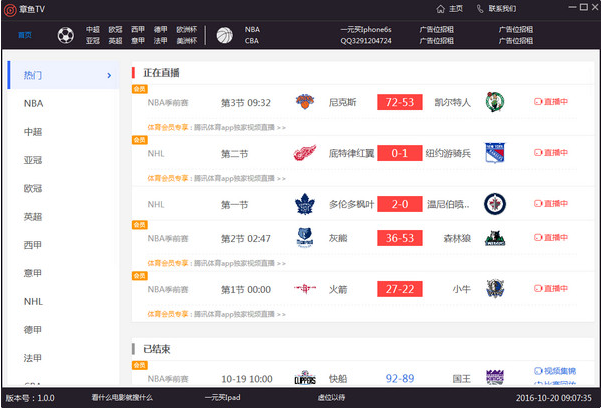This screenshot has width=601, height=408.
Task: Click the Celtics team logo
Action: tap(495, 102)
